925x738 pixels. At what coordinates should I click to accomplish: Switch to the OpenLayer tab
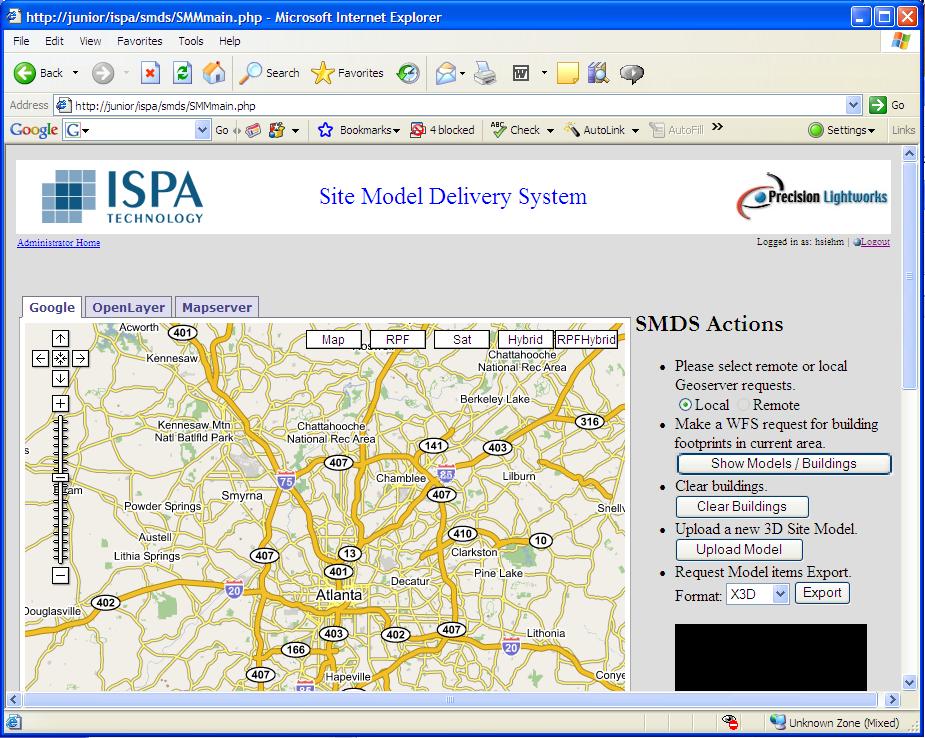[x=129, y=307]
